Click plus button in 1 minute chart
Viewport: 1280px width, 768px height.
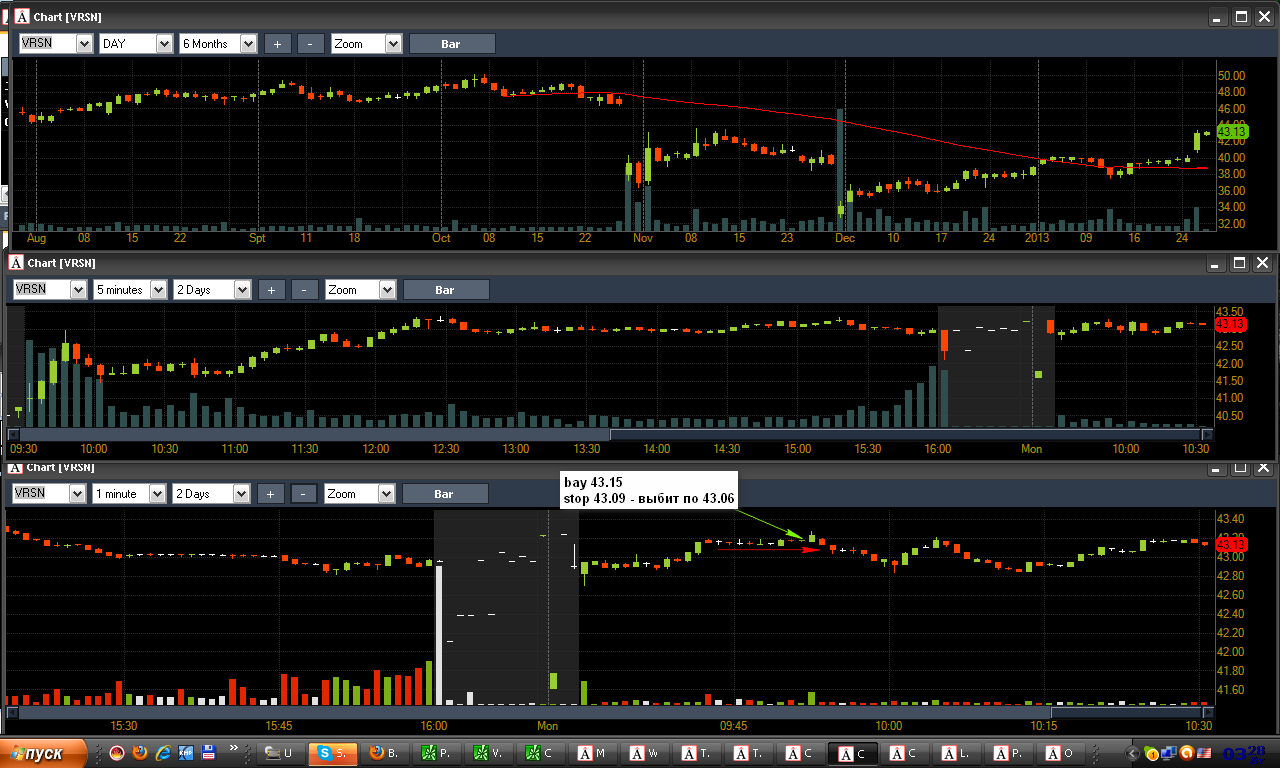271,494
